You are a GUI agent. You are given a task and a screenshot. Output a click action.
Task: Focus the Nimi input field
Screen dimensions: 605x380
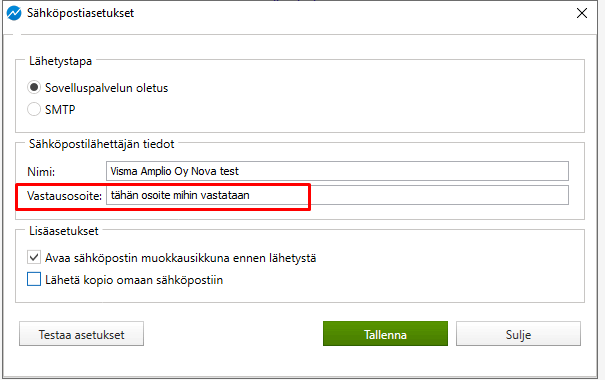(337, 171)
